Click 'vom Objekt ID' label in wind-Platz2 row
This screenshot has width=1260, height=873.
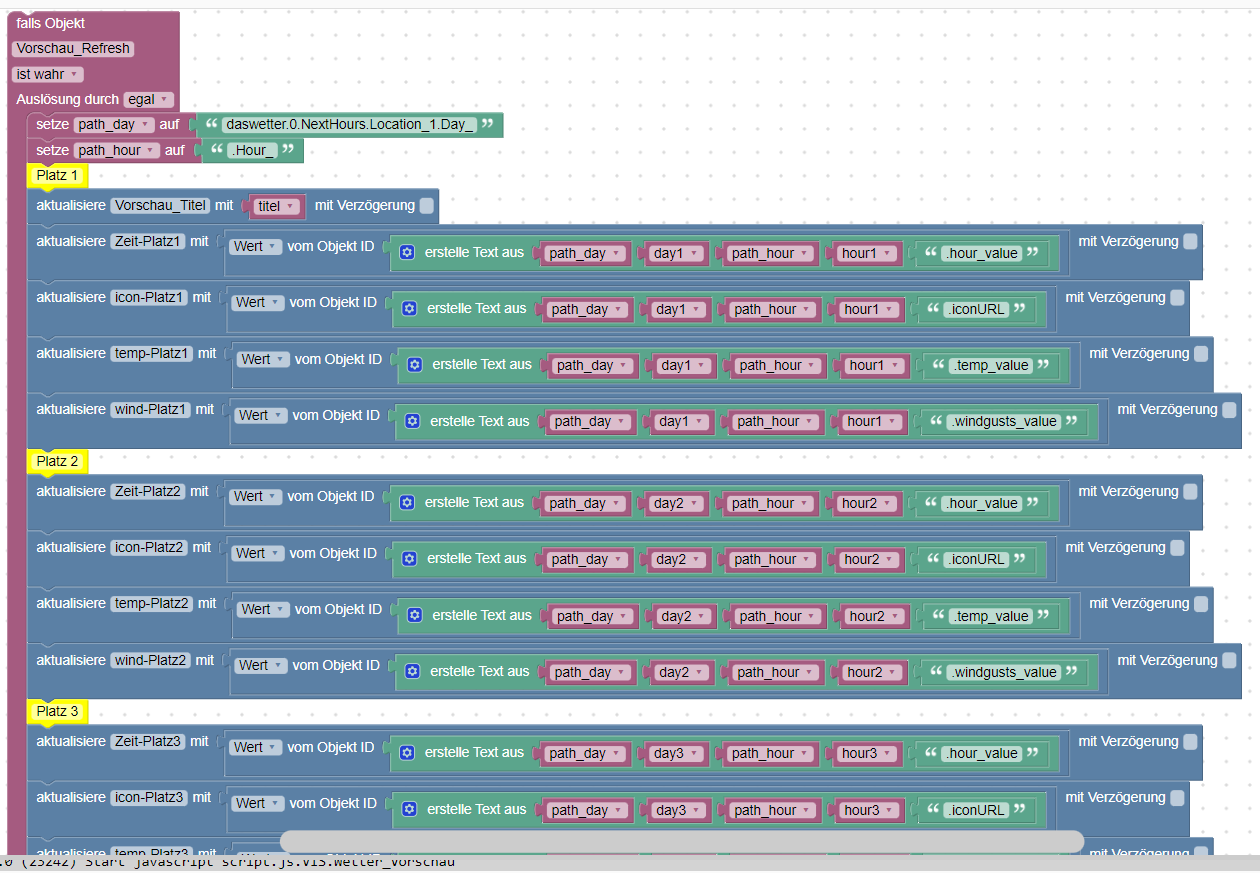336,665
